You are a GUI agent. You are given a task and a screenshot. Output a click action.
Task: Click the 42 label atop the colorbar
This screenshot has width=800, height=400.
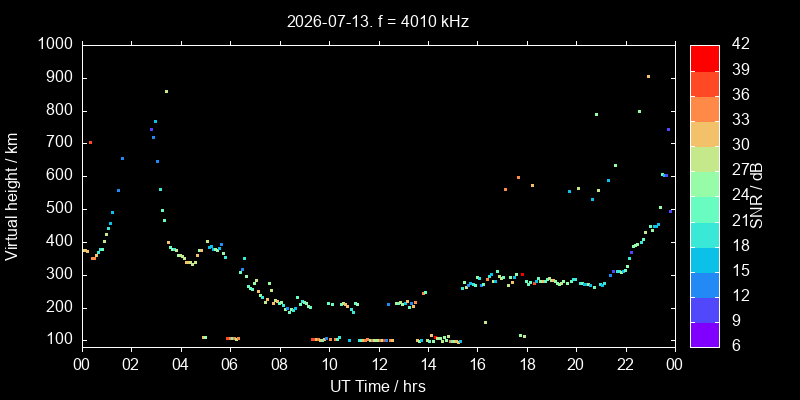(x=739, y=44)
